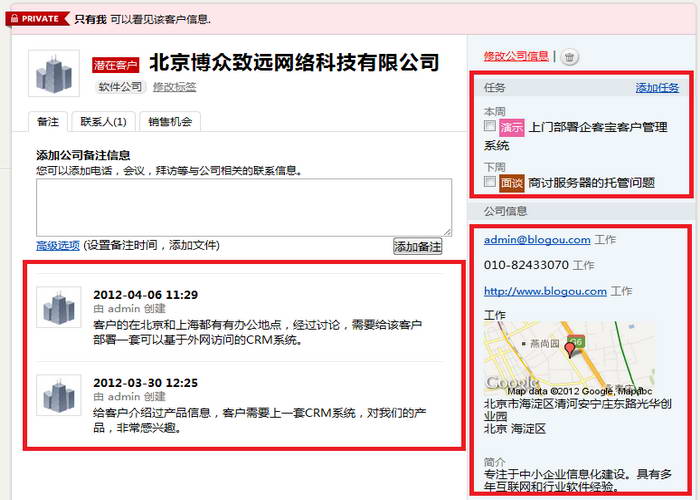Image resolution: width=700 pixels, height=500 pixels.
Task: Click the 演示 tag on the this-week task
Action: click(x=512, y=128)
